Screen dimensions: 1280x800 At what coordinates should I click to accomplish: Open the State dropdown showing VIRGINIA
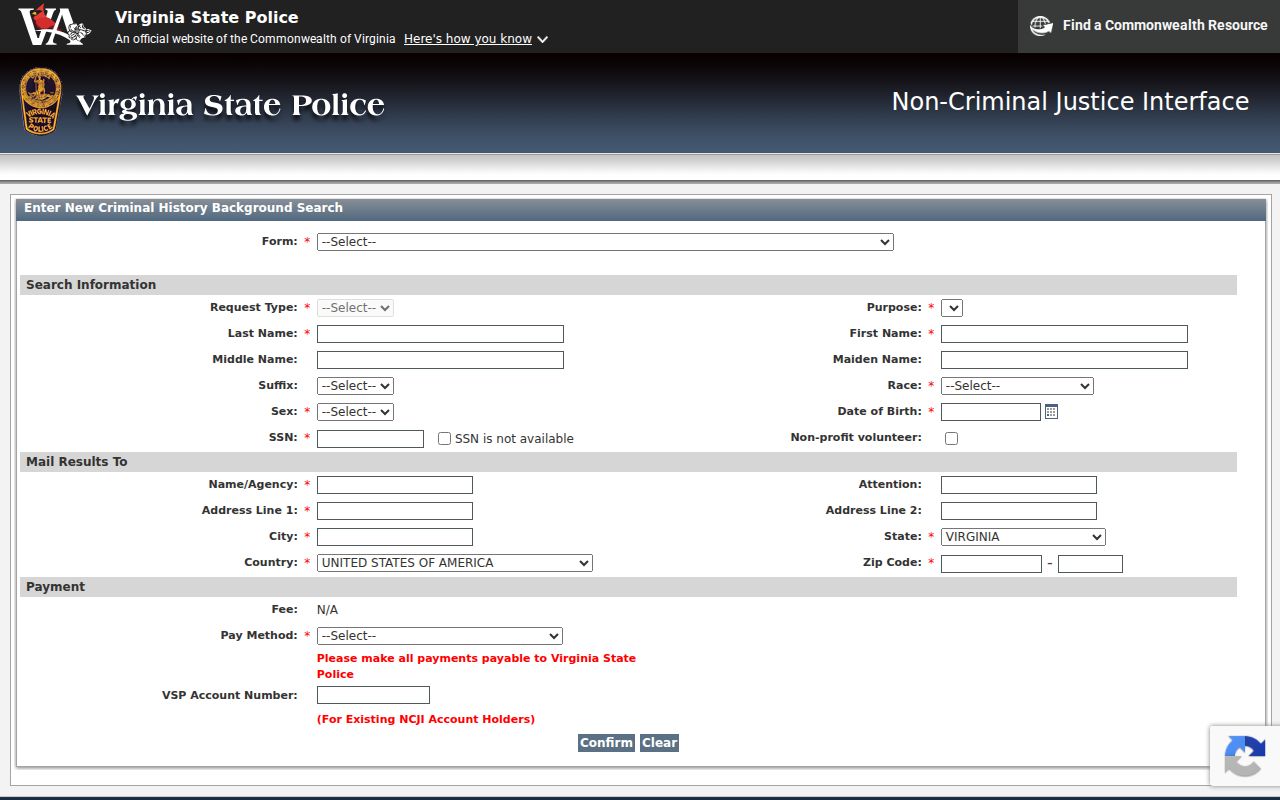(x=1023, y=537)
